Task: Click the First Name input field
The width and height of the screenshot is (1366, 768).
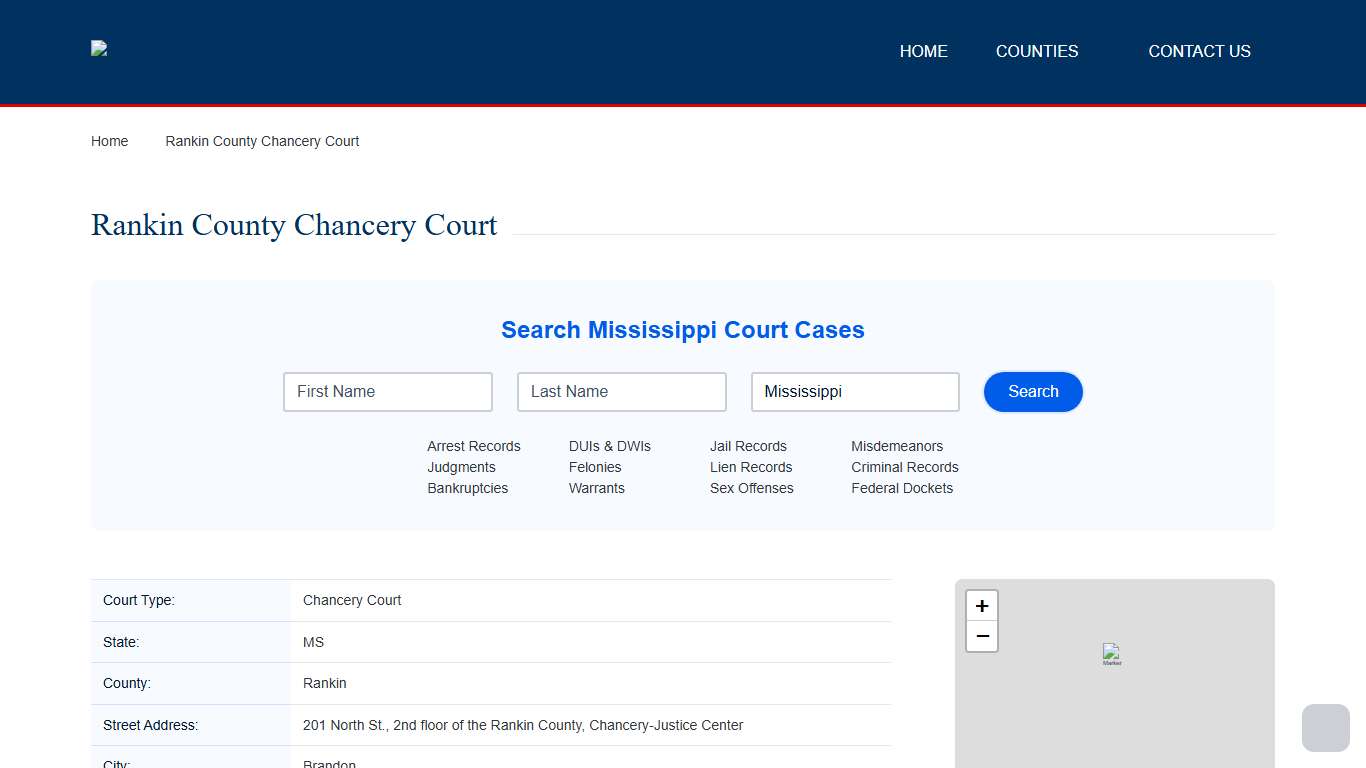Action: click(387, 391)
